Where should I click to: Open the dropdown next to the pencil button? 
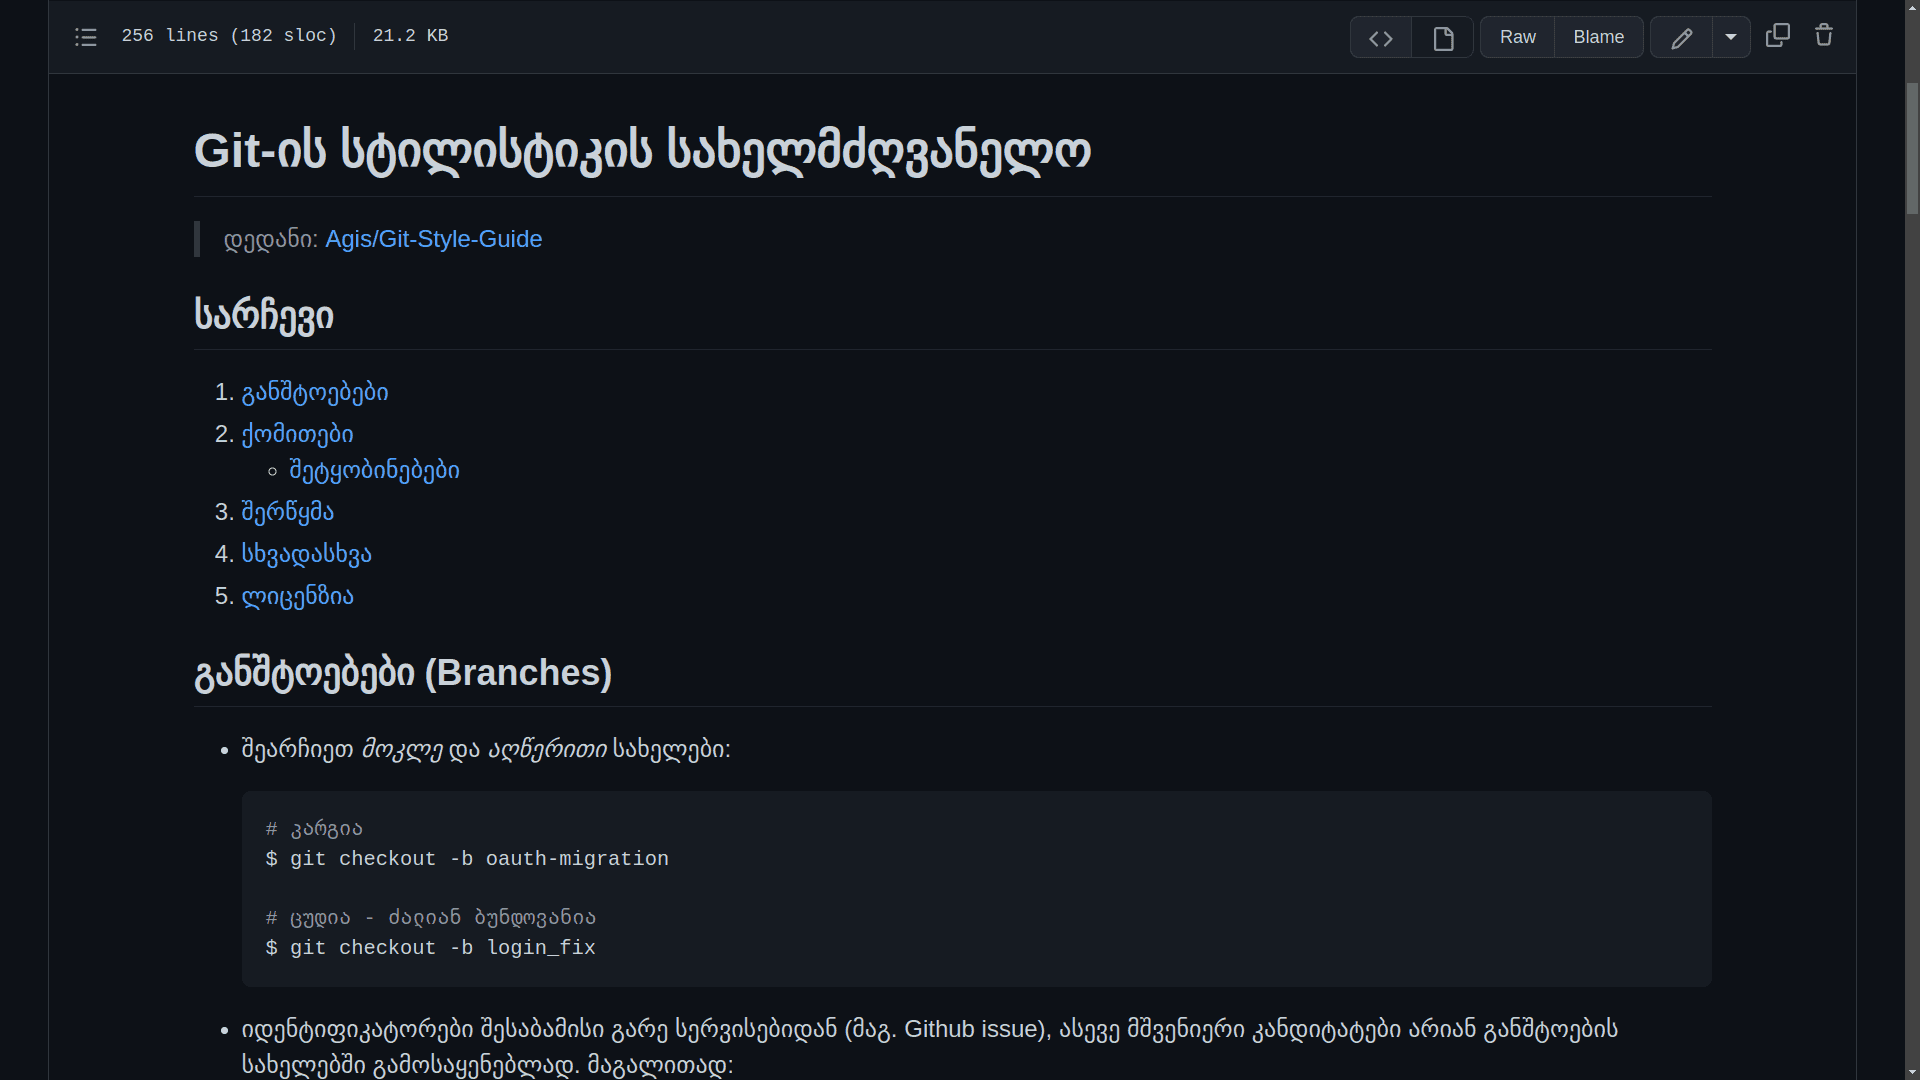pyautogui.click(x=1732, y=37)
